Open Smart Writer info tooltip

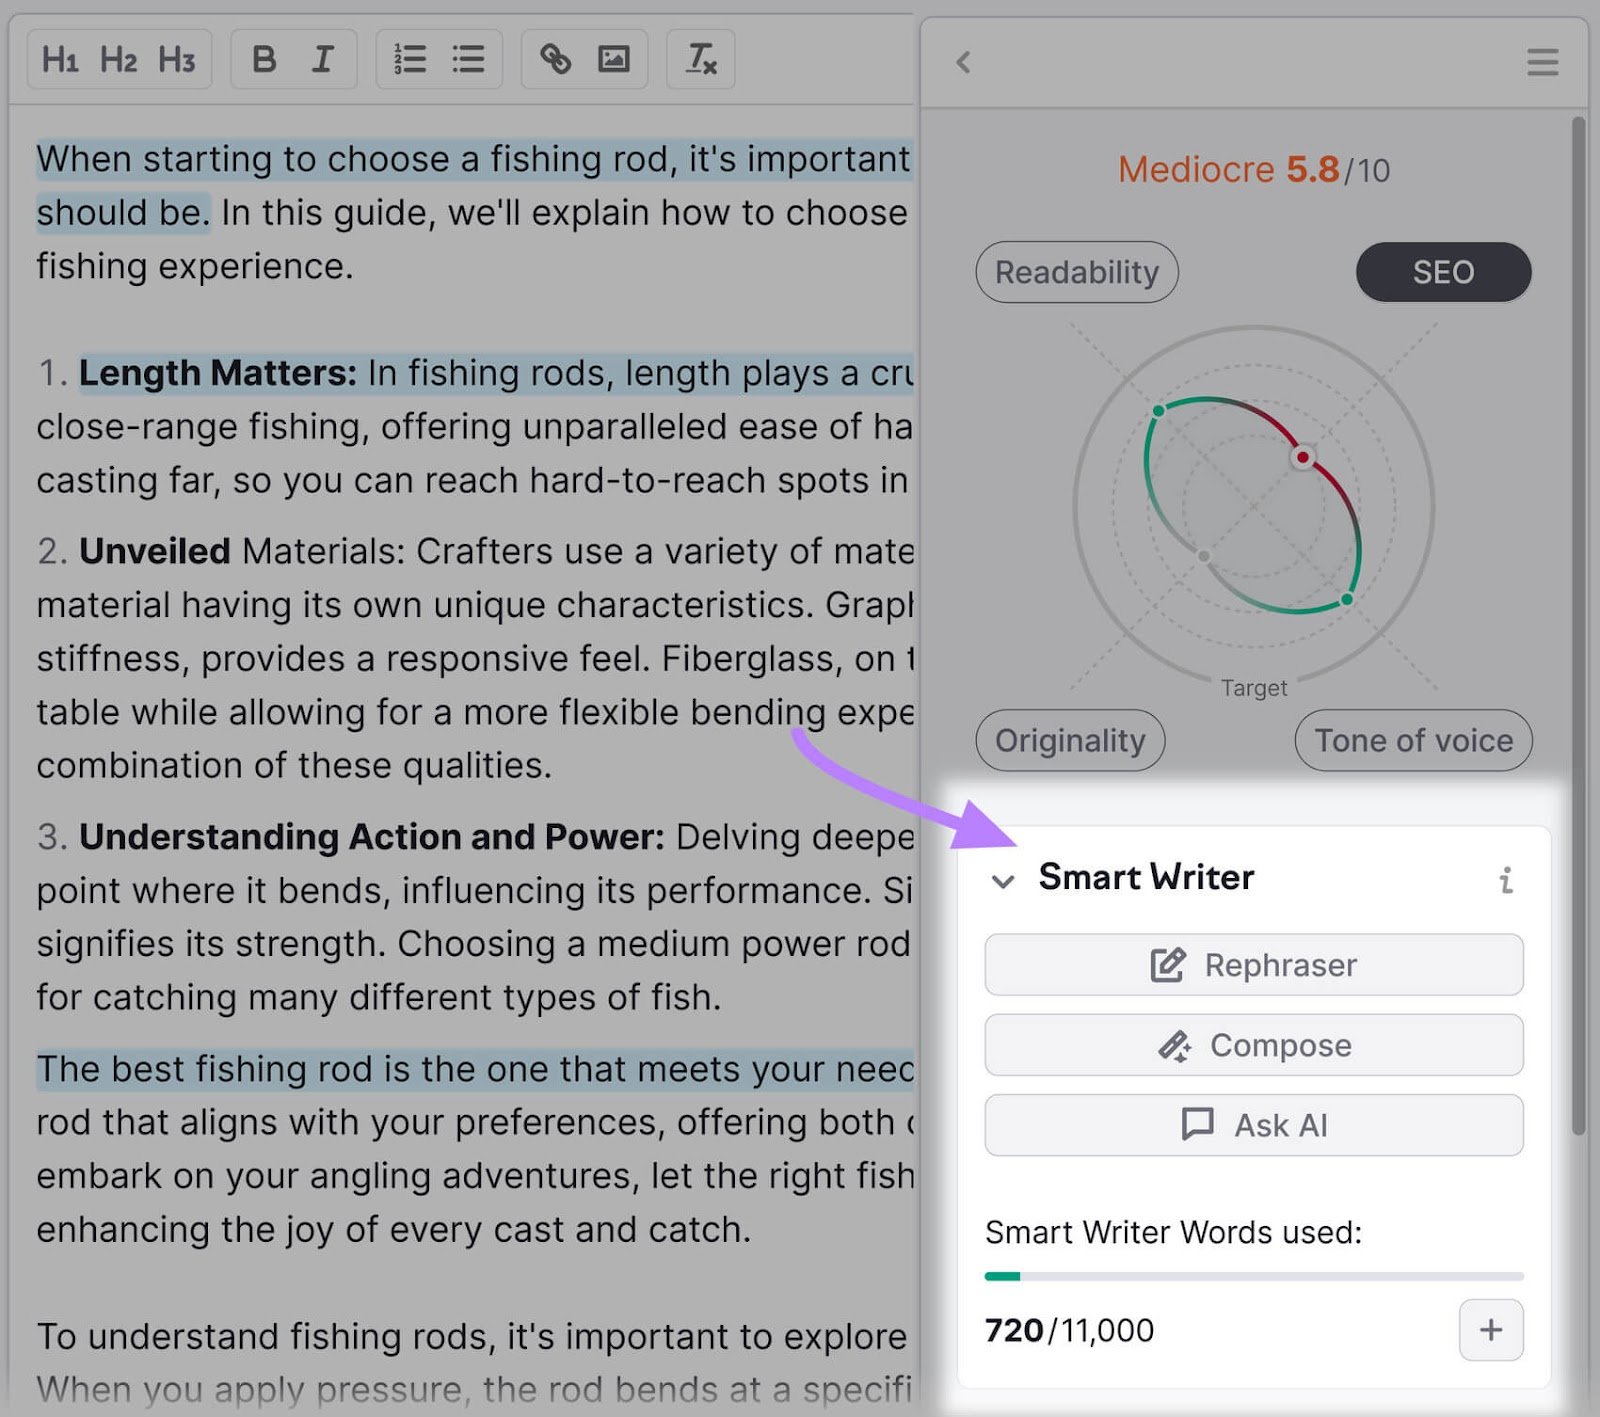tap(1506, 879)
